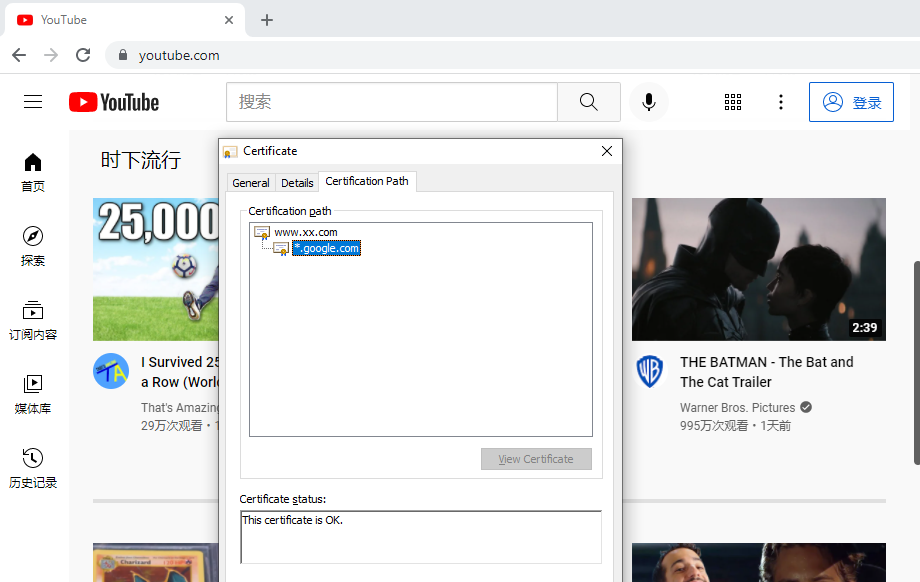Open the bottom-left Charizard card thumbnail

[x=155, y=562]
